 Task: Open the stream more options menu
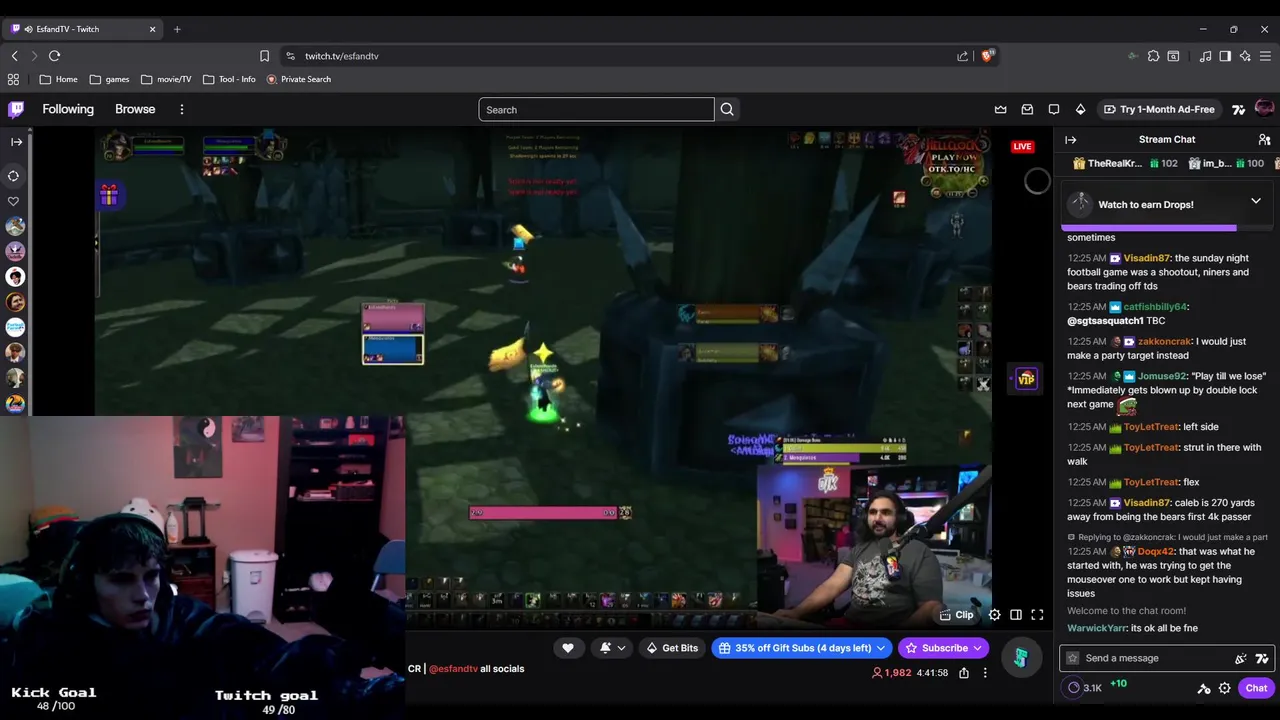coord(985,673)
